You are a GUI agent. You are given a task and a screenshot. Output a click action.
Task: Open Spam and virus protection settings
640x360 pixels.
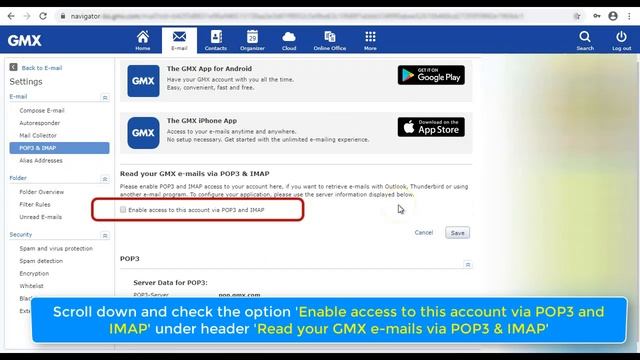[x=56, y=249]
